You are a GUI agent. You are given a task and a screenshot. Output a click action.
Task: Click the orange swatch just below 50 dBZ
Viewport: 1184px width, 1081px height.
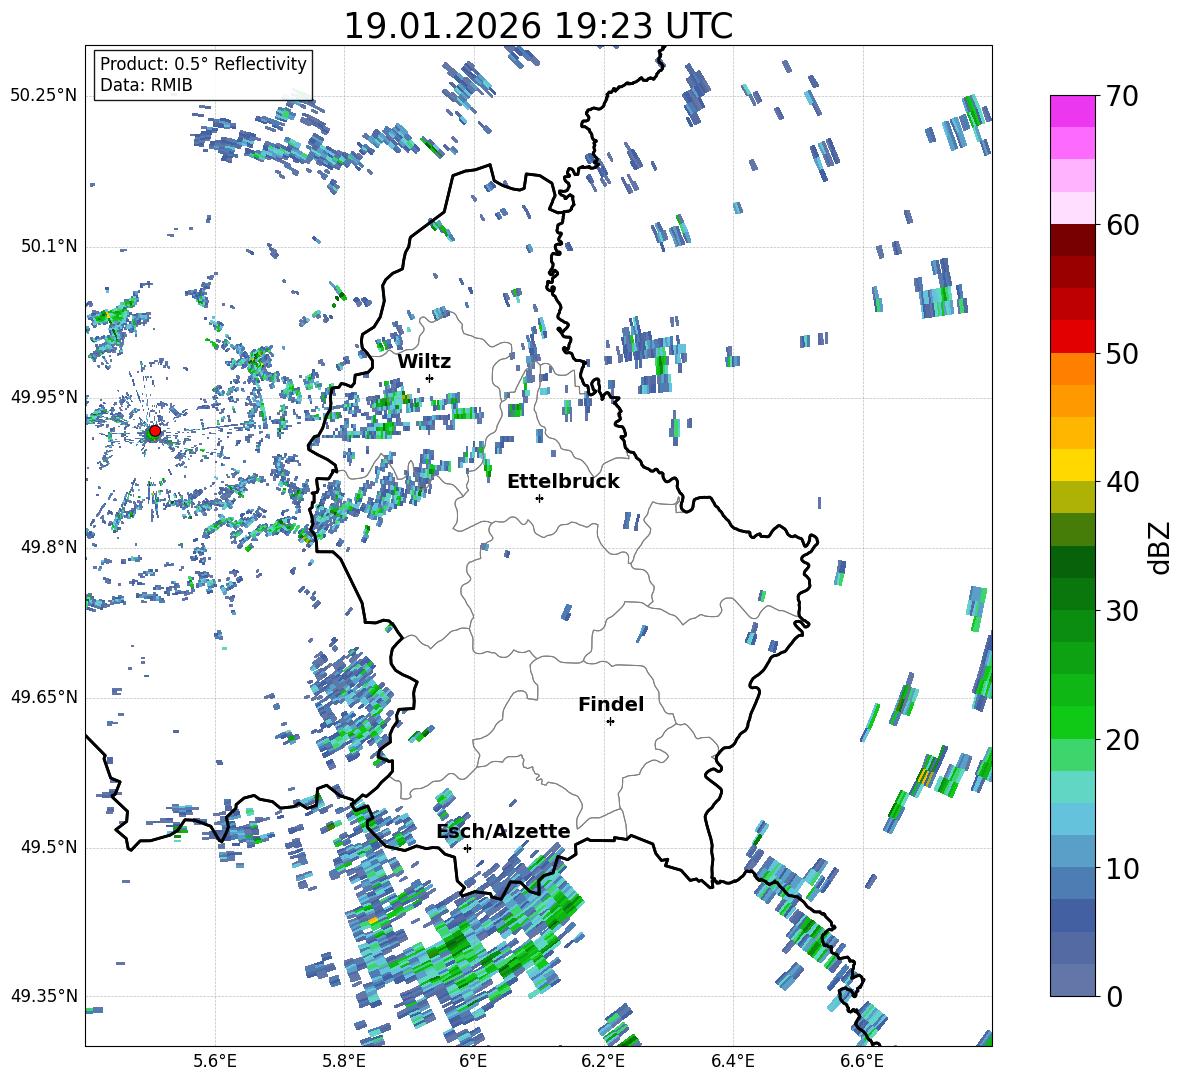(1072, 369)
